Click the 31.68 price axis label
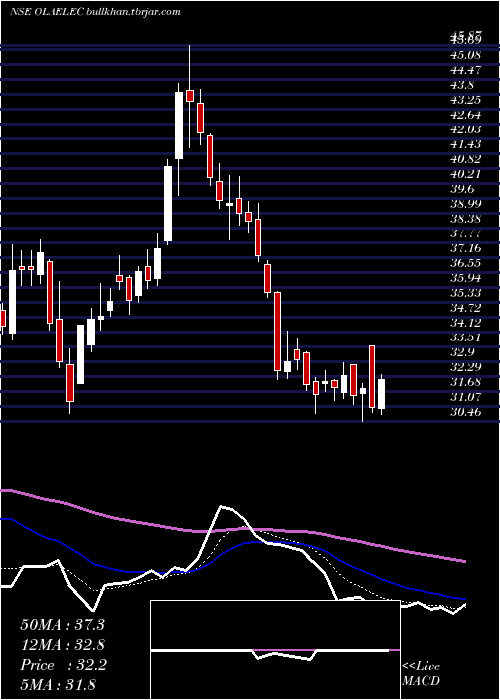 pyautogui.click(x=467, y=382)
